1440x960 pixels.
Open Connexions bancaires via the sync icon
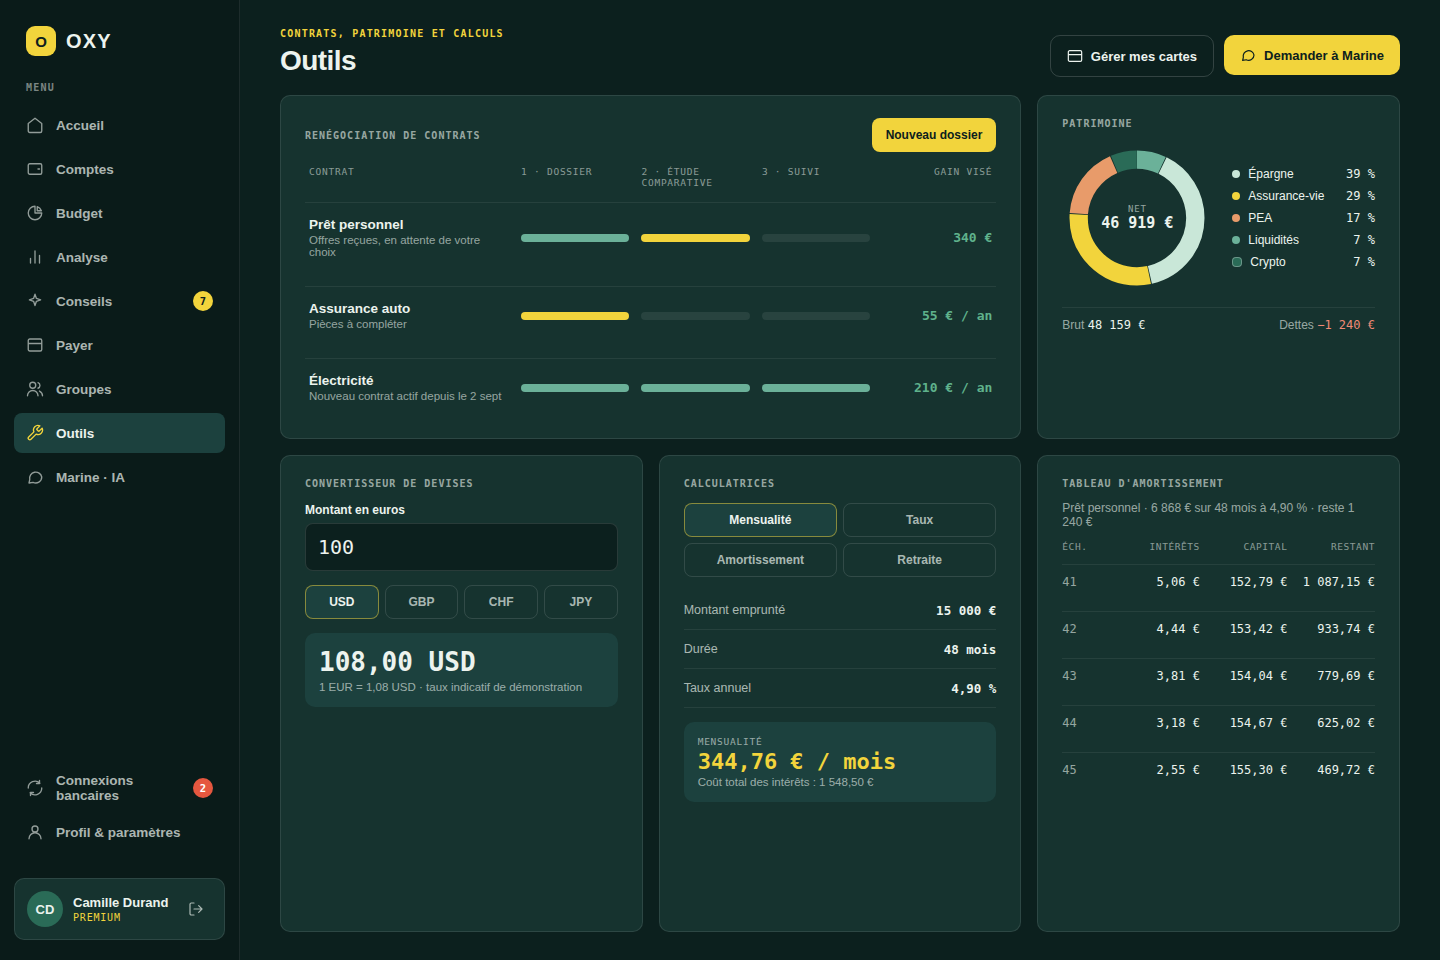[x=35, y=788]
